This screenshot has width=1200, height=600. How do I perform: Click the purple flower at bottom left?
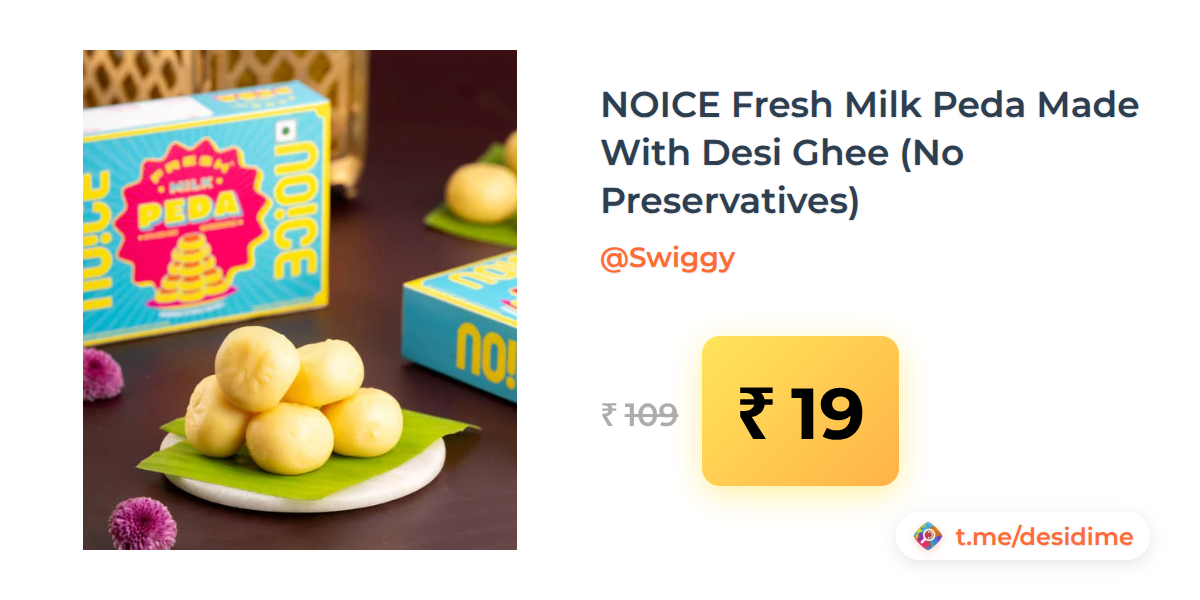pos(142,523)
